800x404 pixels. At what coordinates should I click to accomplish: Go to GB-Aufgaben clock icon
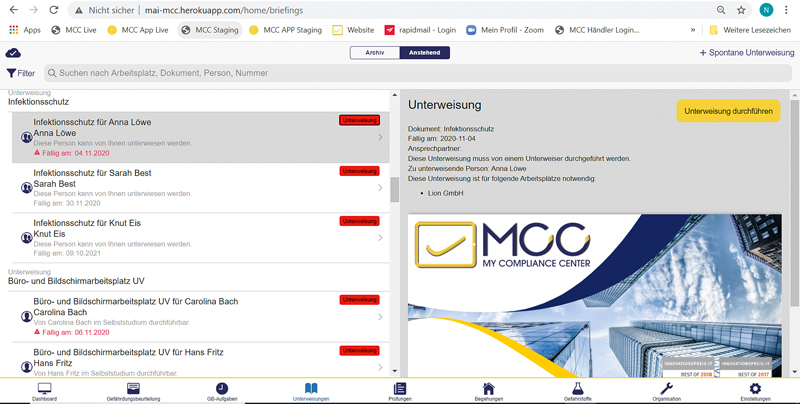click(x=222, y=390)
